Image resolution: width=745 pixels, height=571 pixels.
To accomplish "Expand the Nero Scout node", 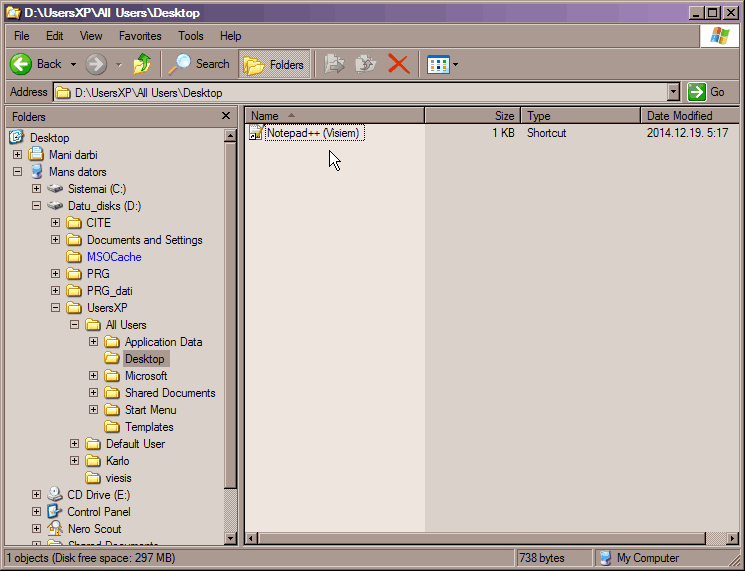I will point(37,529).
